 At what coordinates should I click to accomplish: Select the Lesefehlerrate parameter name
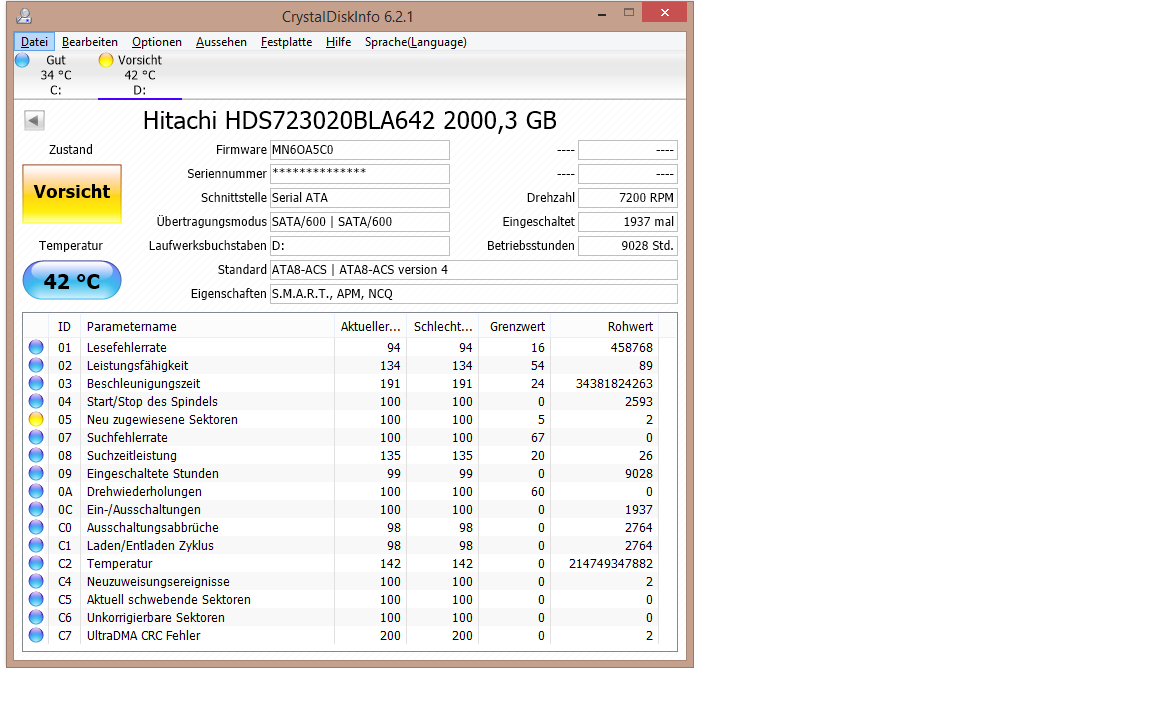(x=126, y=348)
